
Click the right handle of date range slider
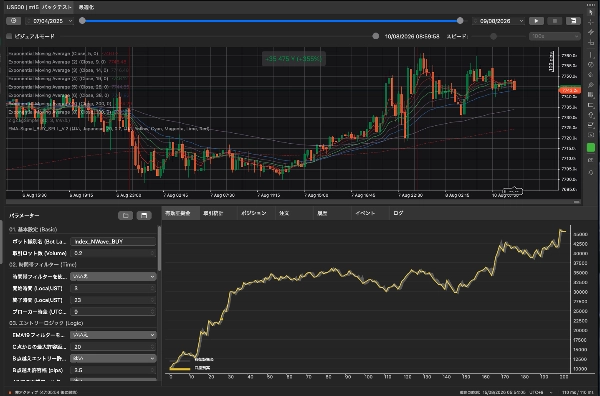[x=460, y=21]
